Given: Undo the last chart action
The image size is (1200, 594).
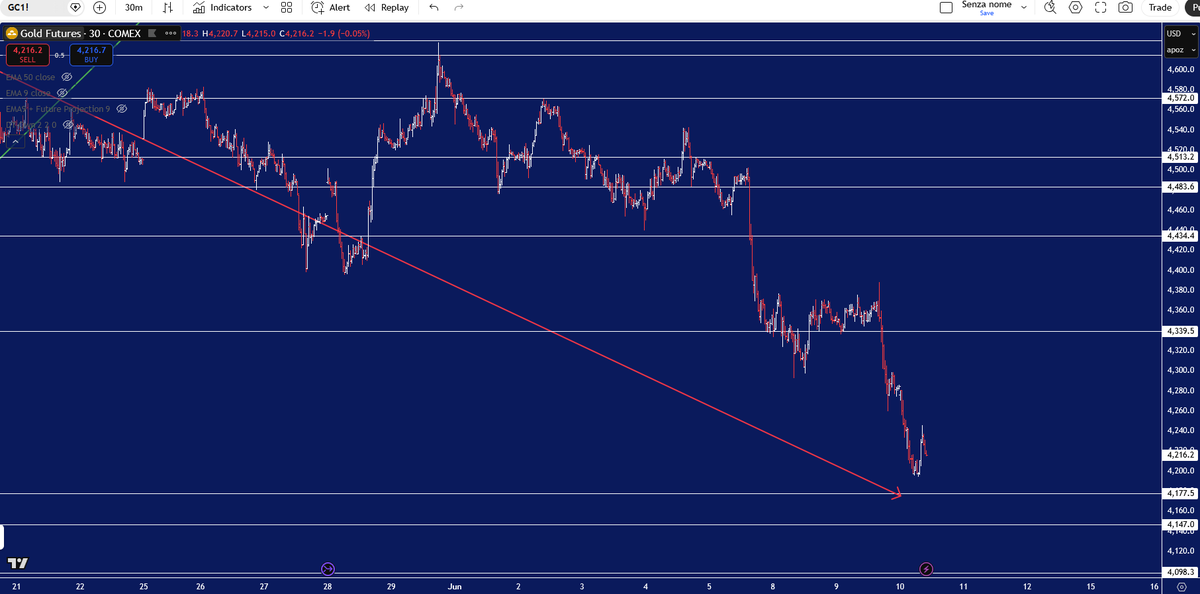Looking at the screenshot, I should [433, 7].
